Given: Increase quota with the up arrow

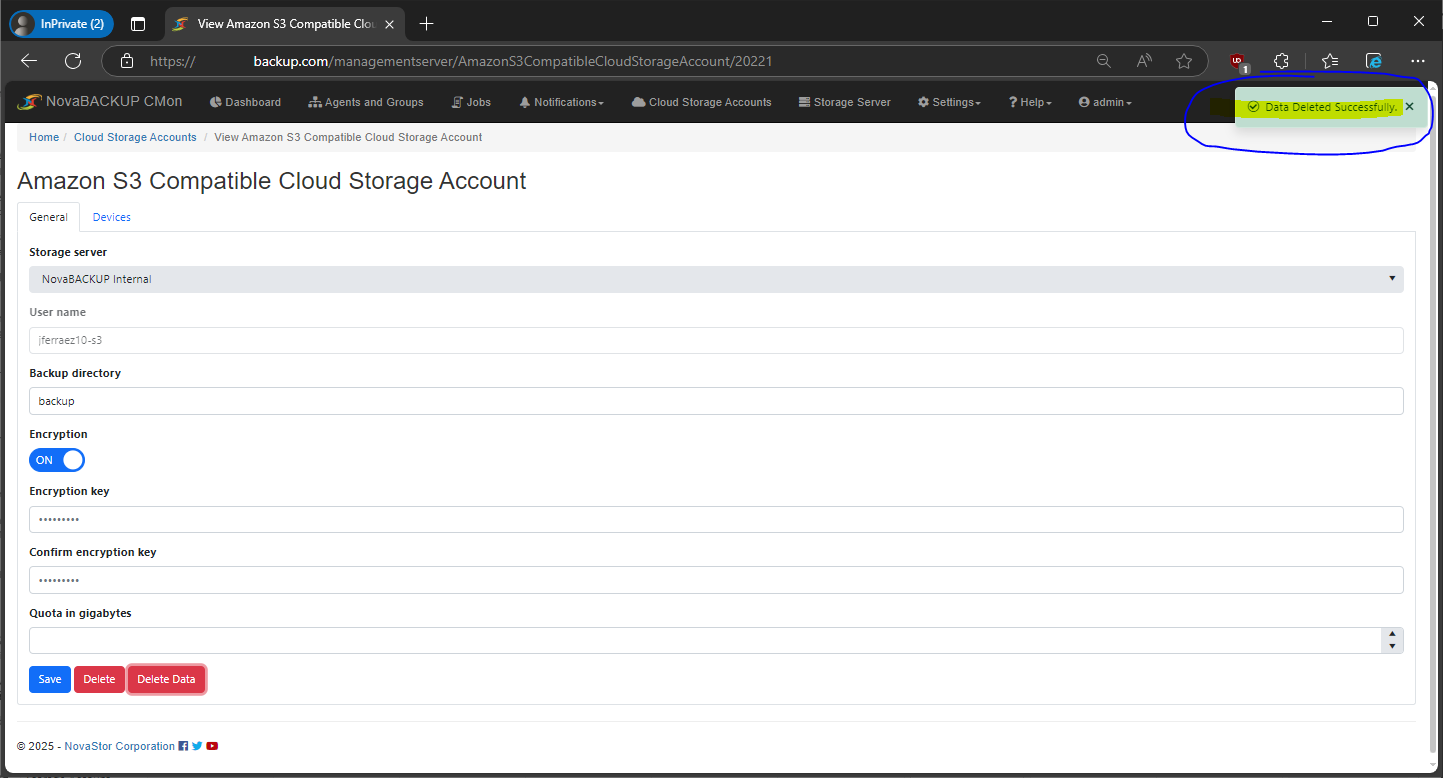Looking at the screenshot, I should pos(1392,634).
